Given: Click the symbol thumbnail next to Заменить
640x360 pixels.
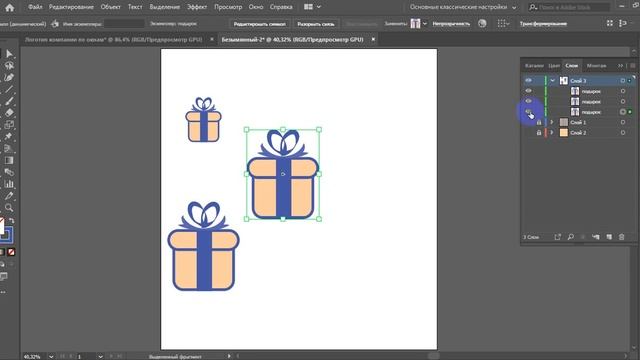Looking at the screenshot, I should 415,24.
